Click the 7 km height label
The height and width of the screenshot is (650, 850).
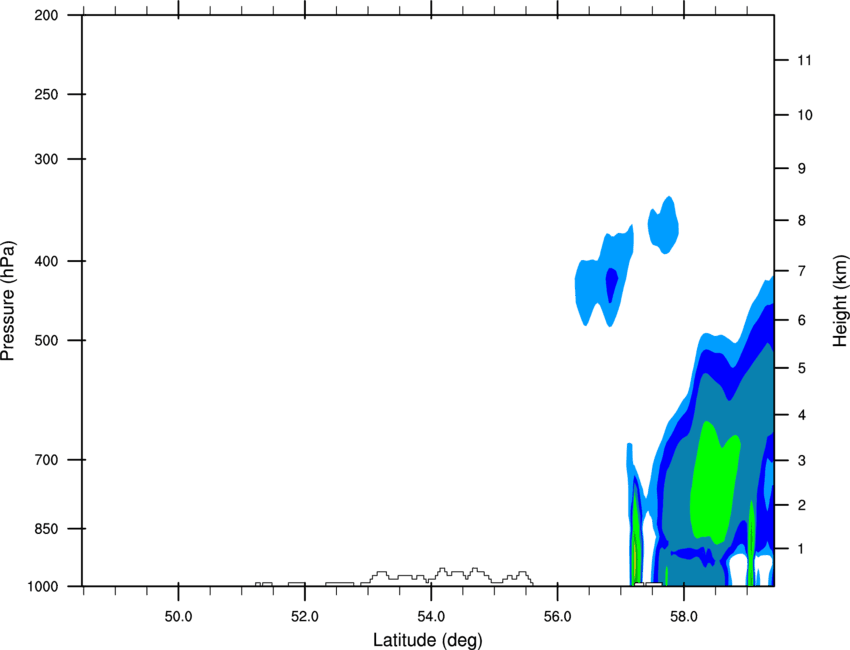coord(802,271)
